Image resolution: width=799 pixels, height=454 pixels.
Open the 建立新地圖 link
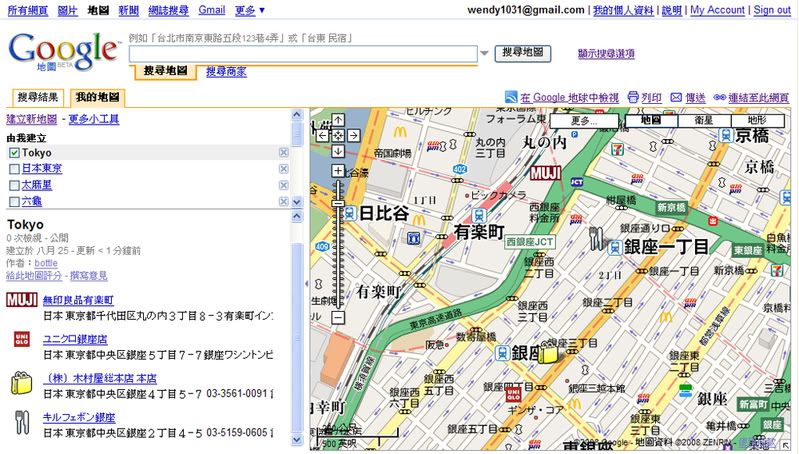[x=32, y=119]
